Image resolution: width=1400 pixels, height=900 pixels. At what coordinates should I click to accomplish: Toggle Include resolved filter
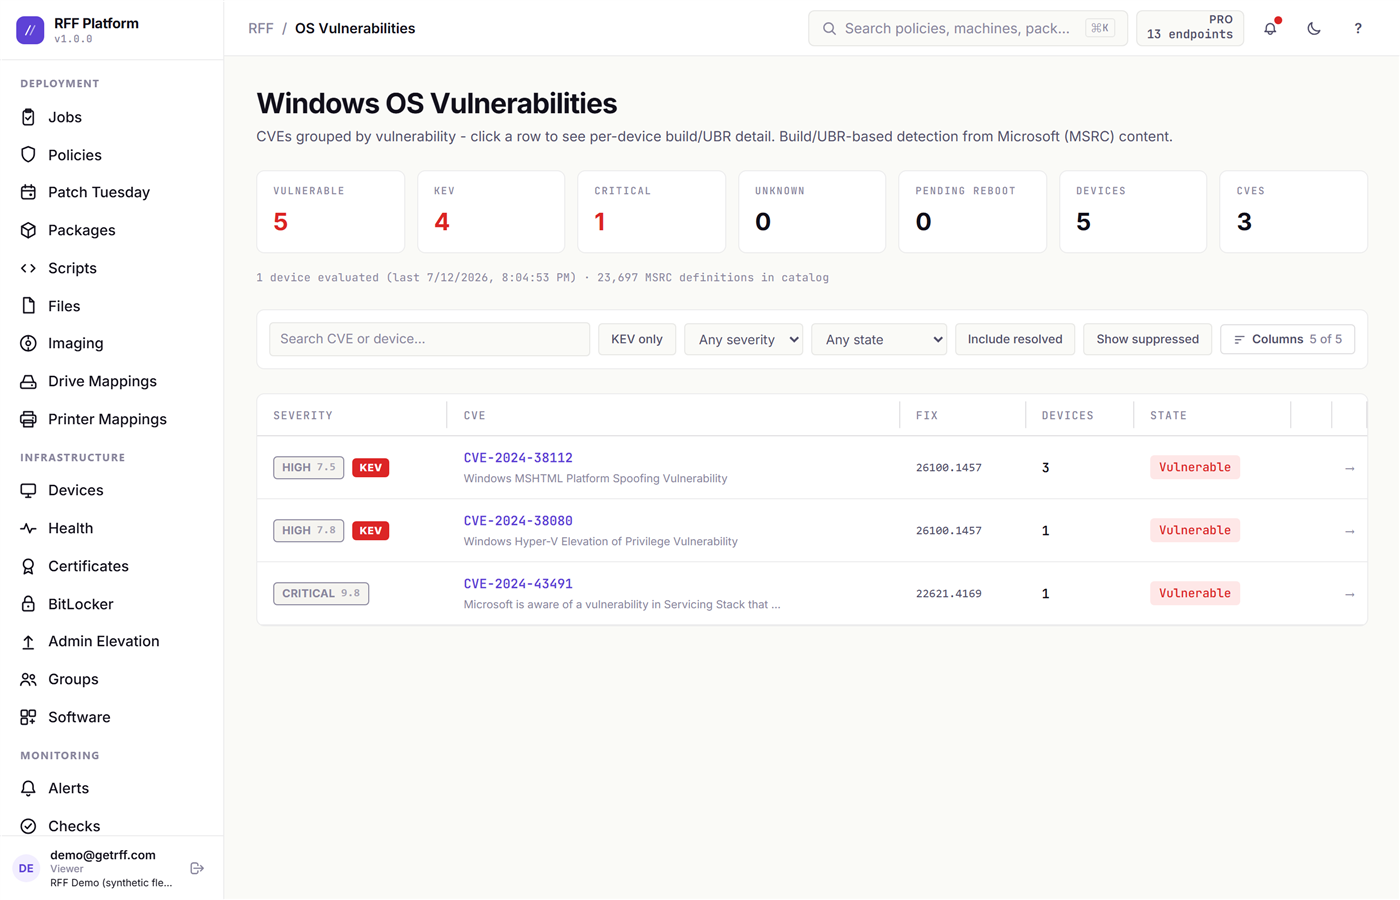[1015, 339]
